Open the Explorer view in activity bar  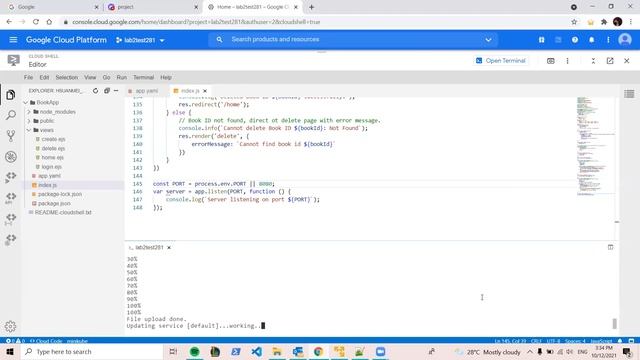coord(11,95)
